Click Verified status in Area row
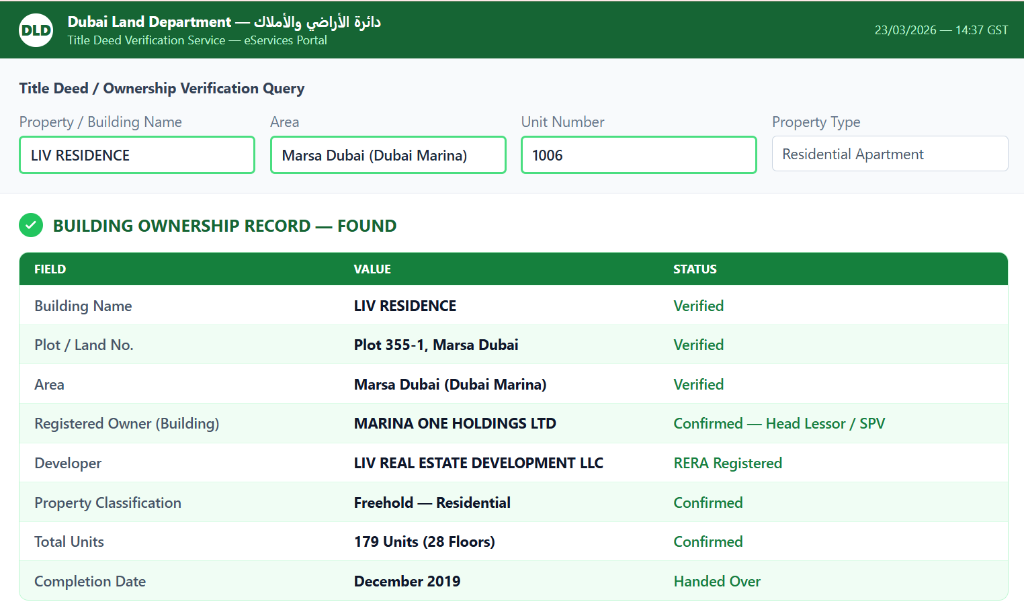The height and width of the screenshot is (614, 1024). (x=698, y=385)
